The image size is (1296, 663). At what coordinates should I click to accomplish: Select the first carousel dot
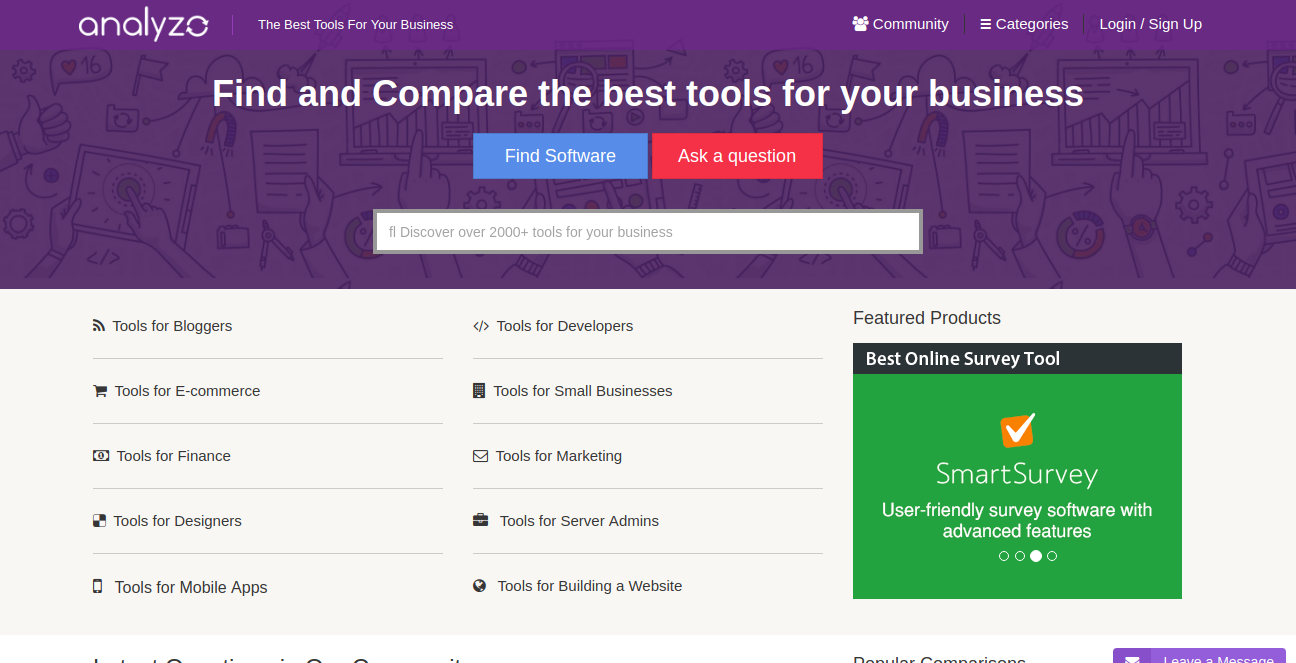pyautogui.click(x=1004, y=556)
